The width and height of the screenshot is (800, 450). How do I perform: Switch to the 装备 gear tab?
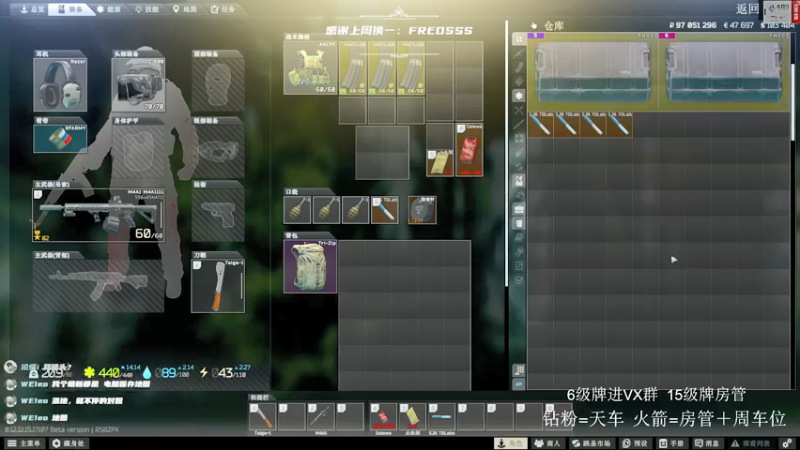(70, 9)
